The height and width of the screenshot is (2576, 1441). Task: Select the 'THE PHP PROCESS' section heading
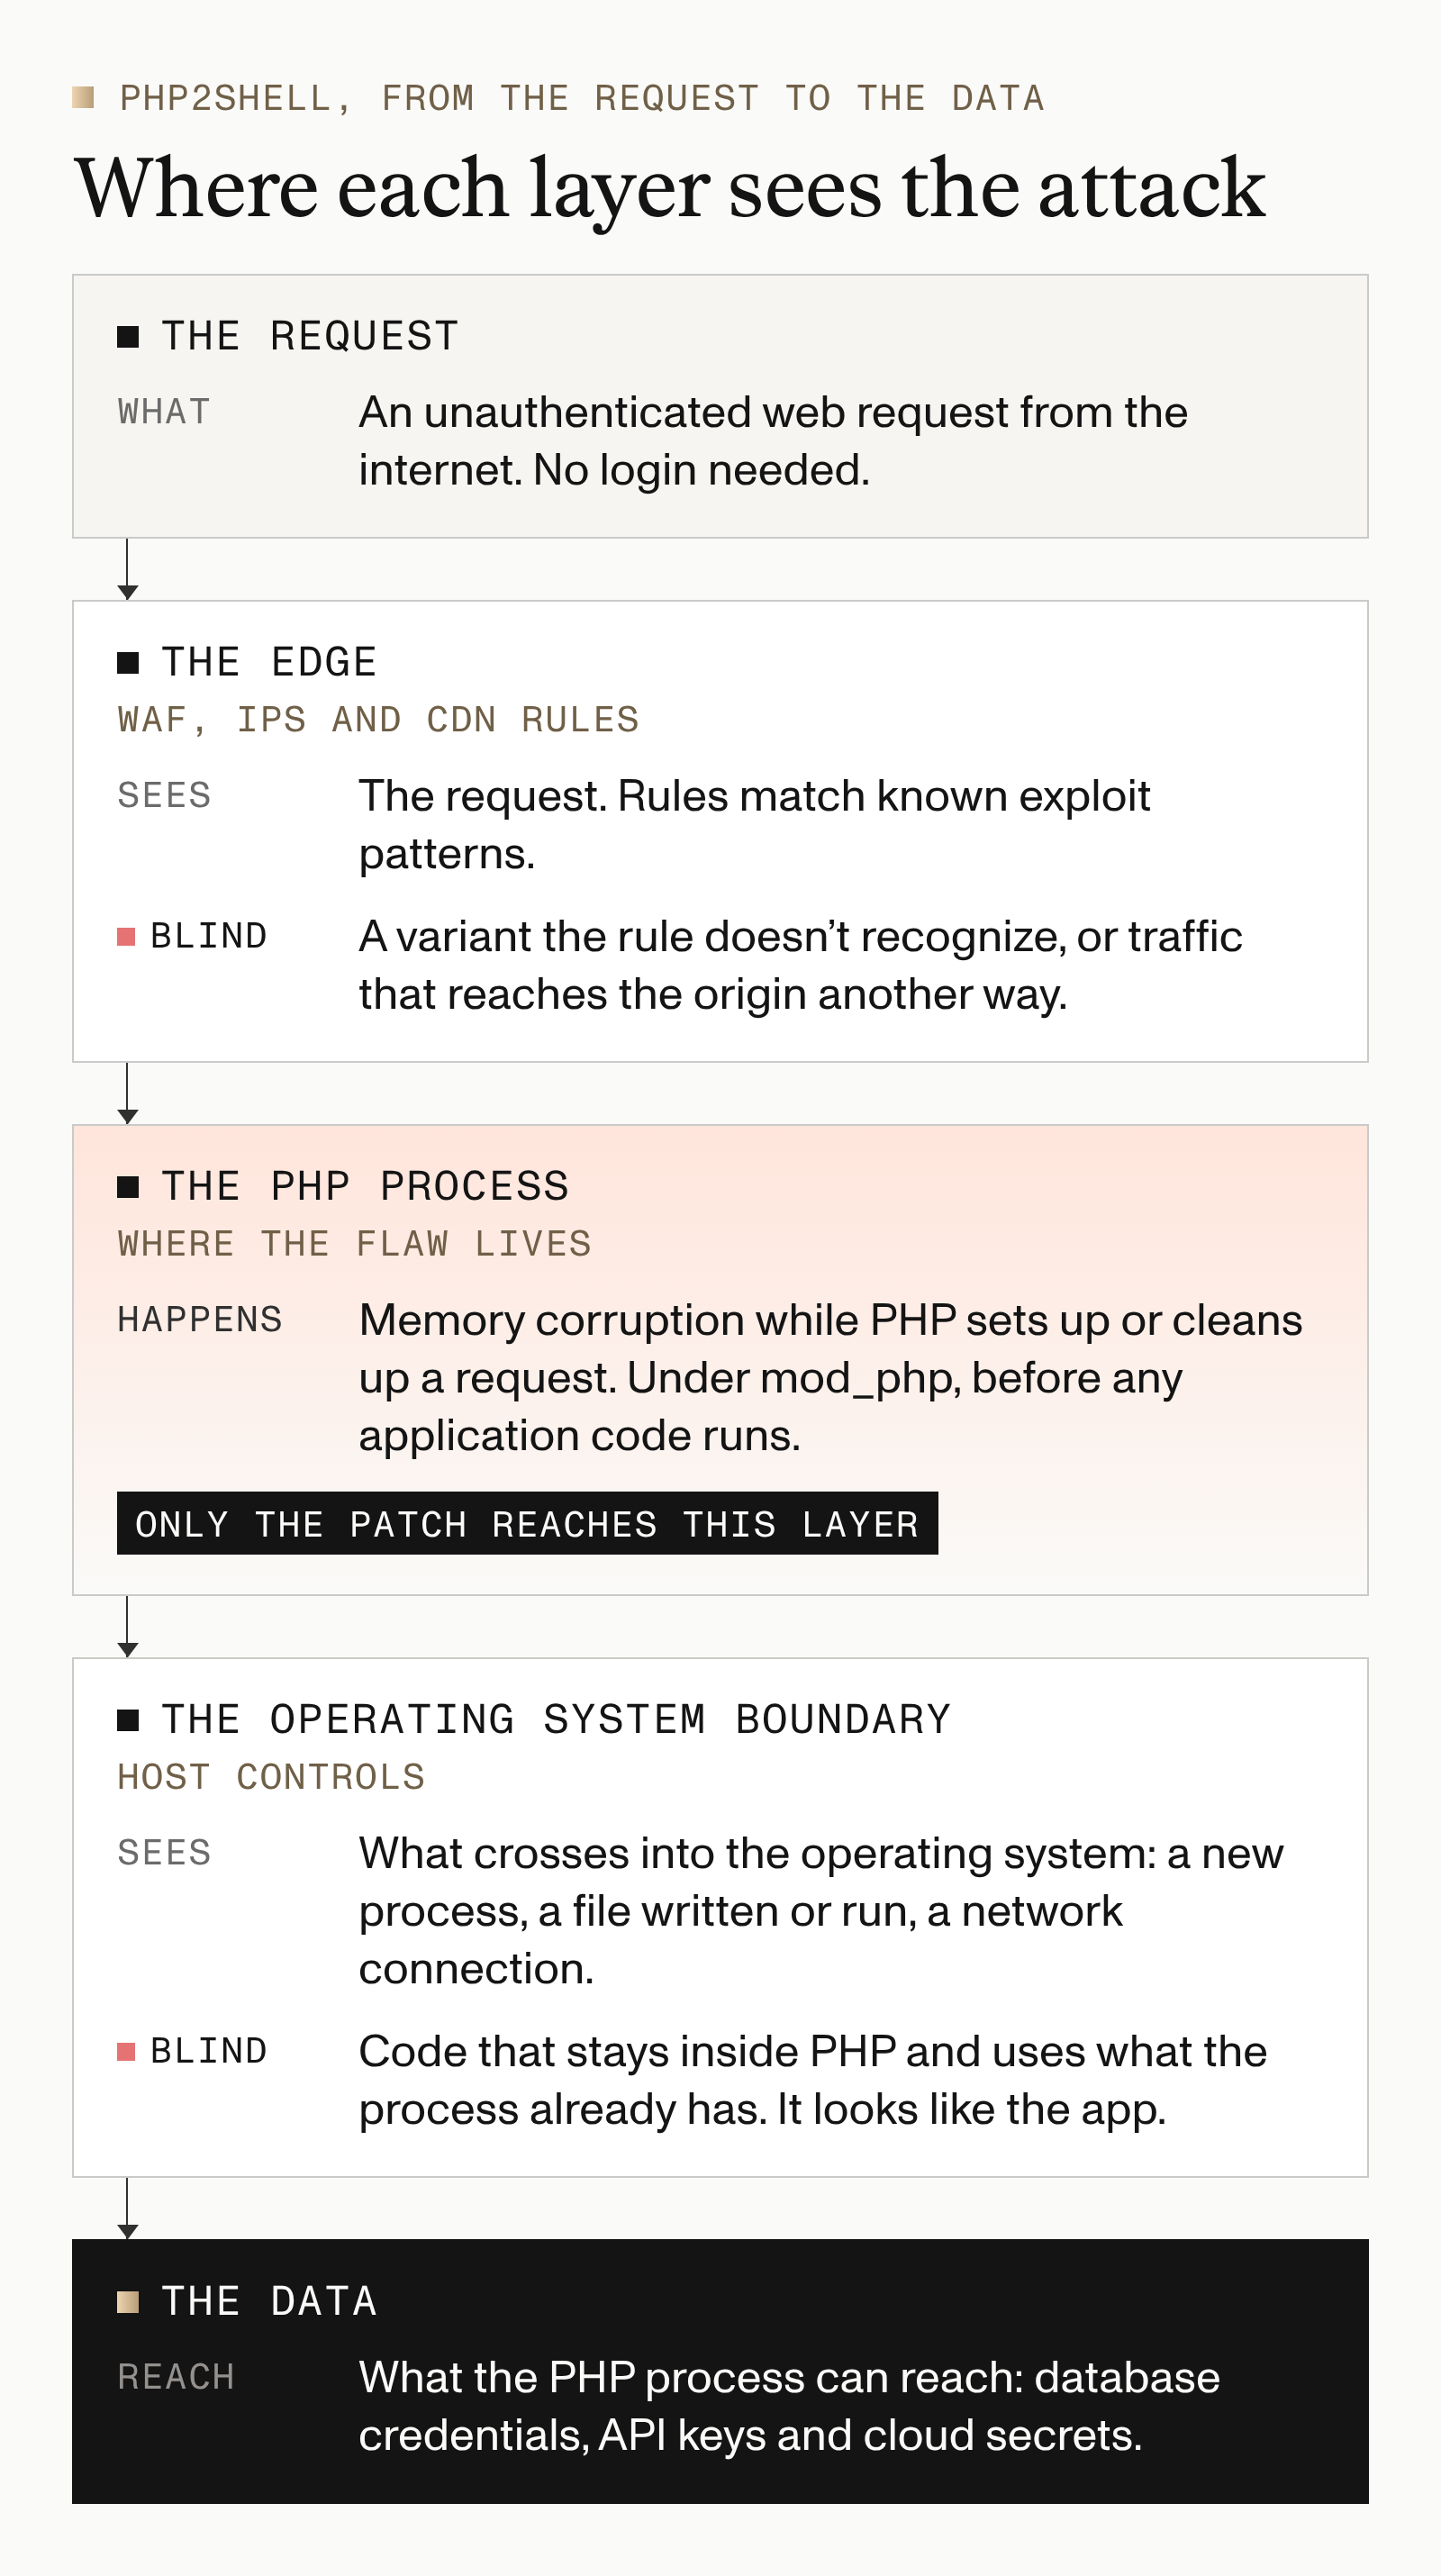coord(365,1186)
